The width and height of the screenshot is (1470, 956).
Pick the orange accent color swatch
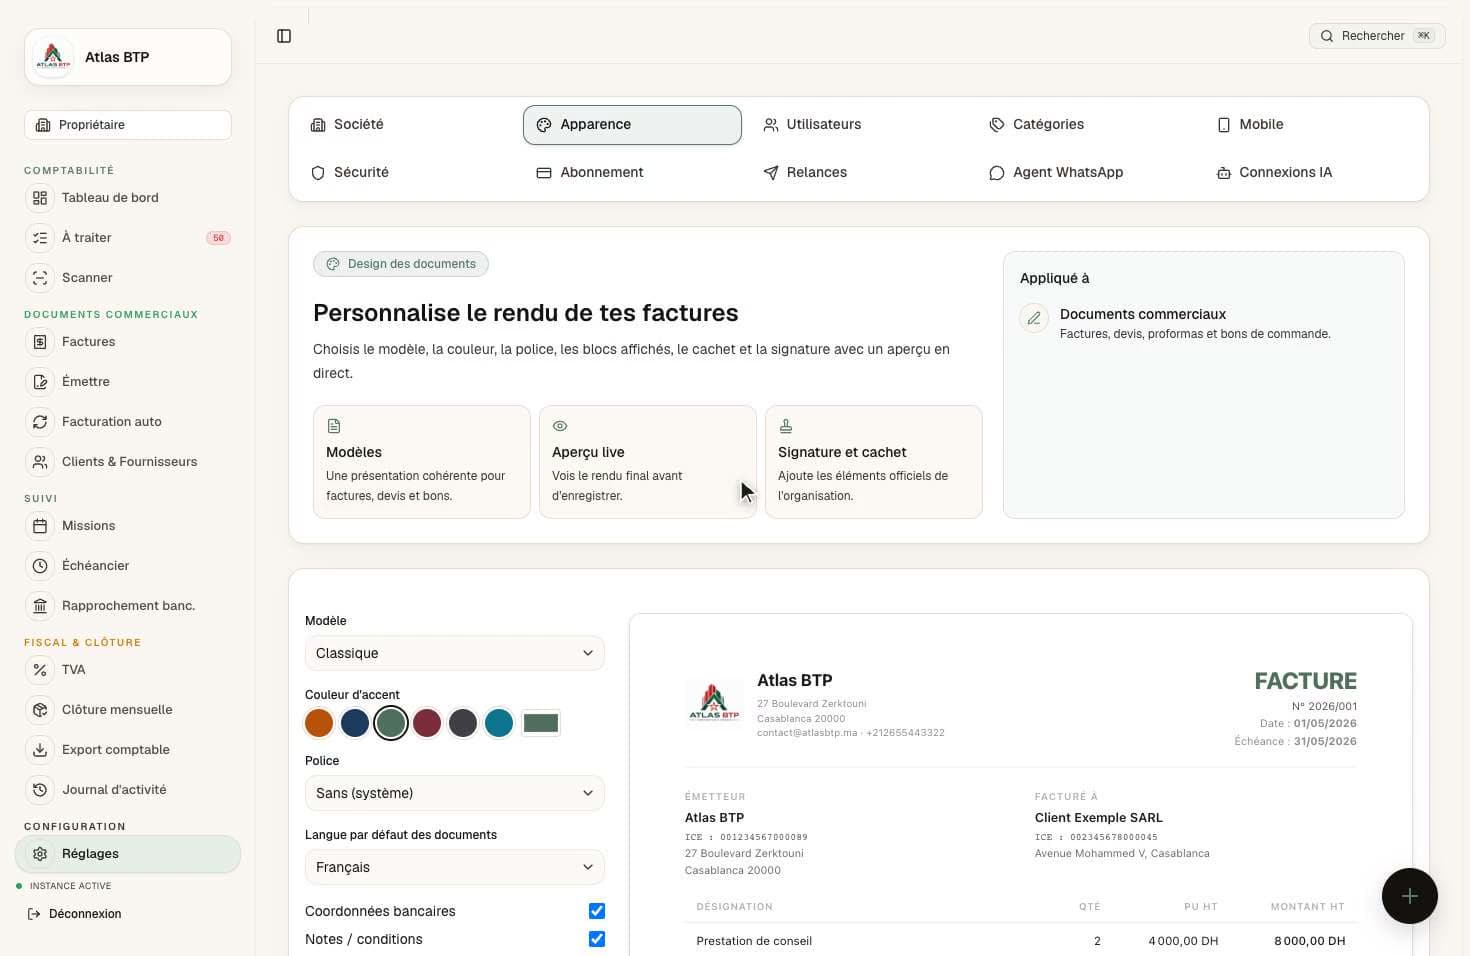(x=319, y=723)
